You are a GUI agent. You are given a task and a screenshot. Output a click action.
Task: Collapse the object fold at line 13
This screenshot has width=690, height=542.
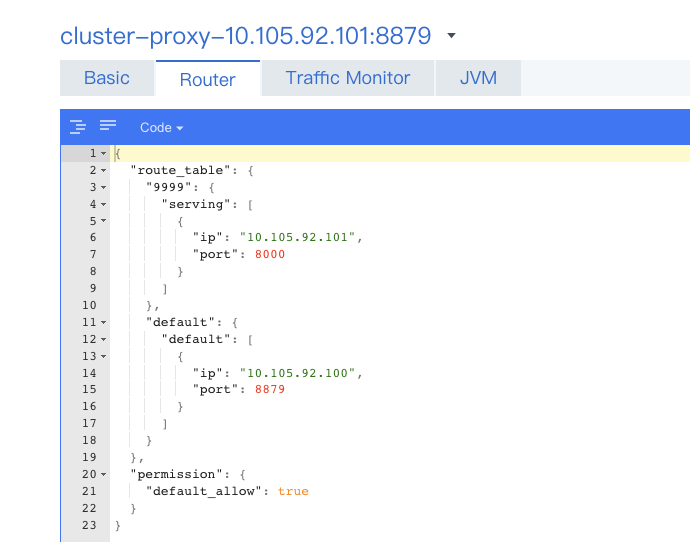coord(103,356)
